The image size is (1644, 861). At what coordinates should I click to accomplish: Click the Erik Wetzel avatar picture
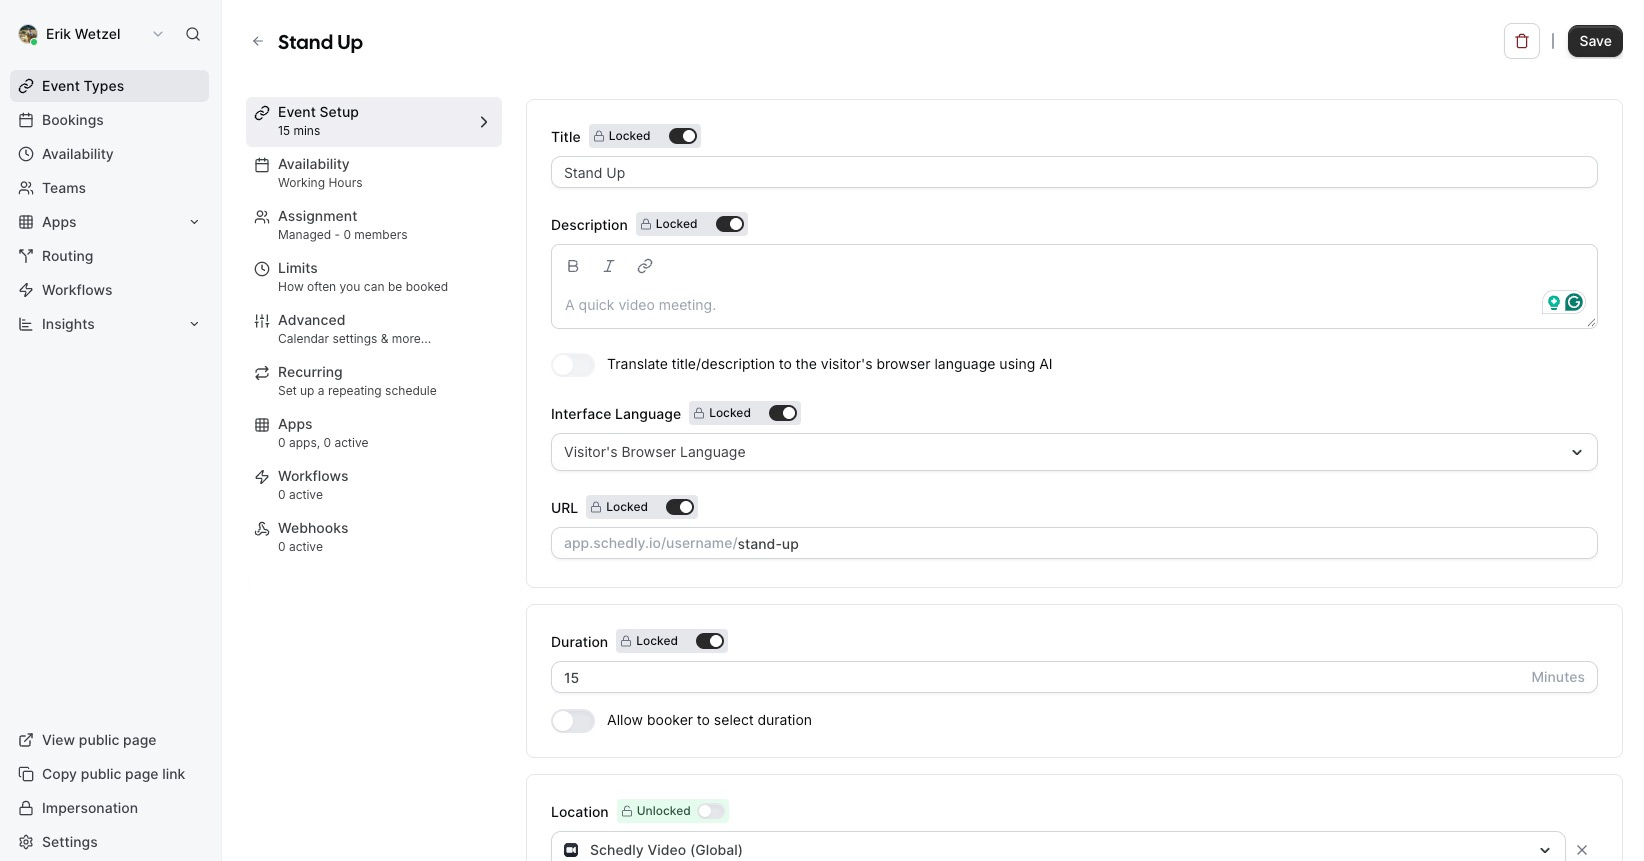pyautogui.click(x=28, y=34)
